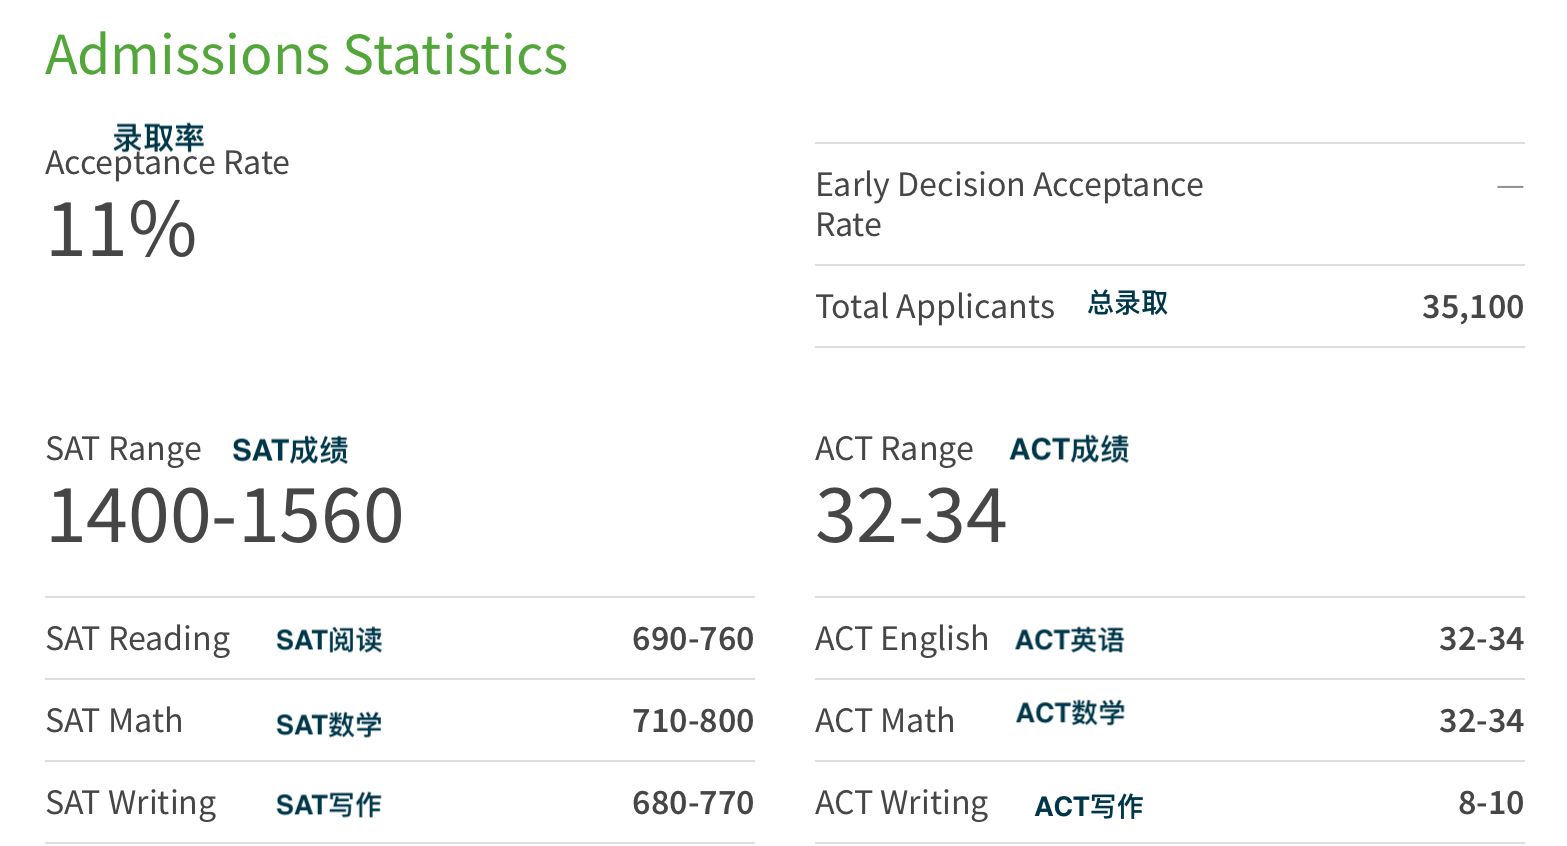This screenshot has height=846, width=1567.
Task: Click the ACT Math row label
Action: coord(885,720)
